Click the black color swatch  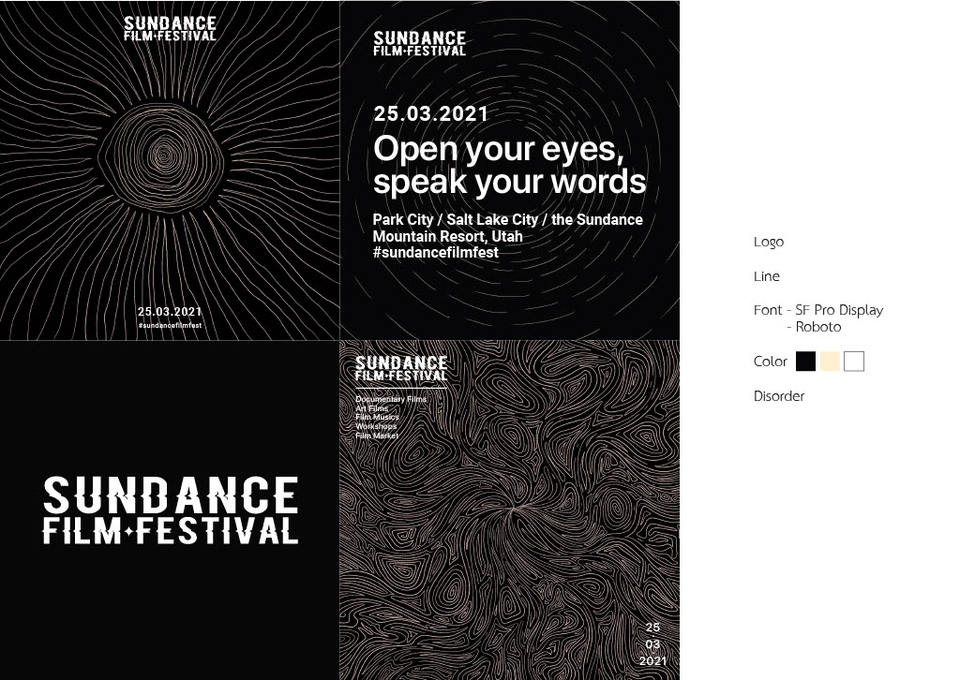pos(806,361)
